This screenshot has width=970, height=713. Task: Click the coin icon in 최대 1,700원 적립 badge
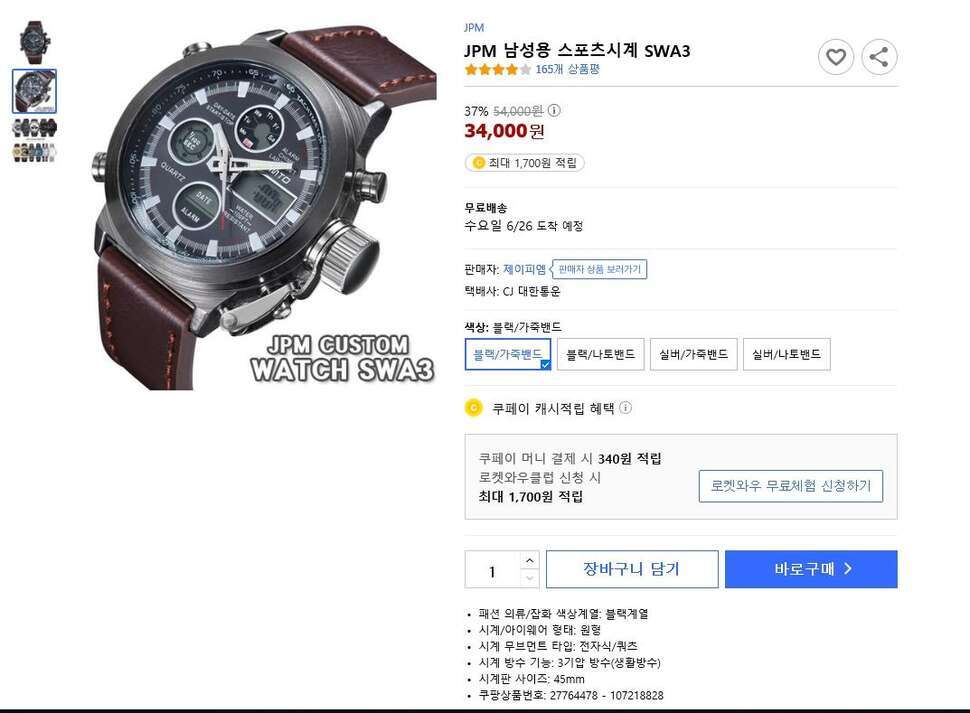478,163
